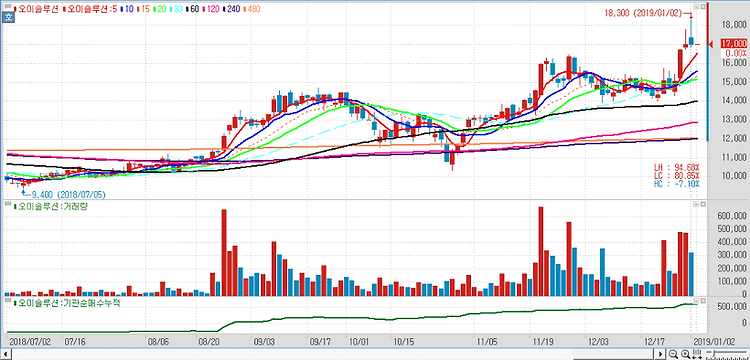The image size is (750, 360).
Task: Open the 기관순매수누적 pane menu icon
Action: (8, 300)
